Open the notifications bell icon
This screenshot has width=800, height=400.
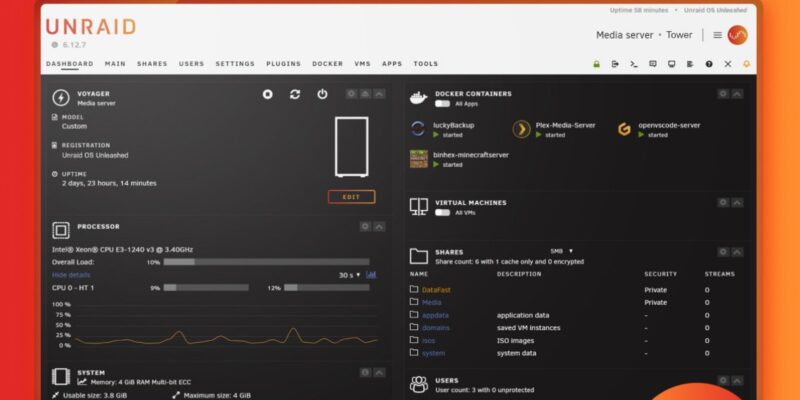pyautogui.click(x=747, y=64)
